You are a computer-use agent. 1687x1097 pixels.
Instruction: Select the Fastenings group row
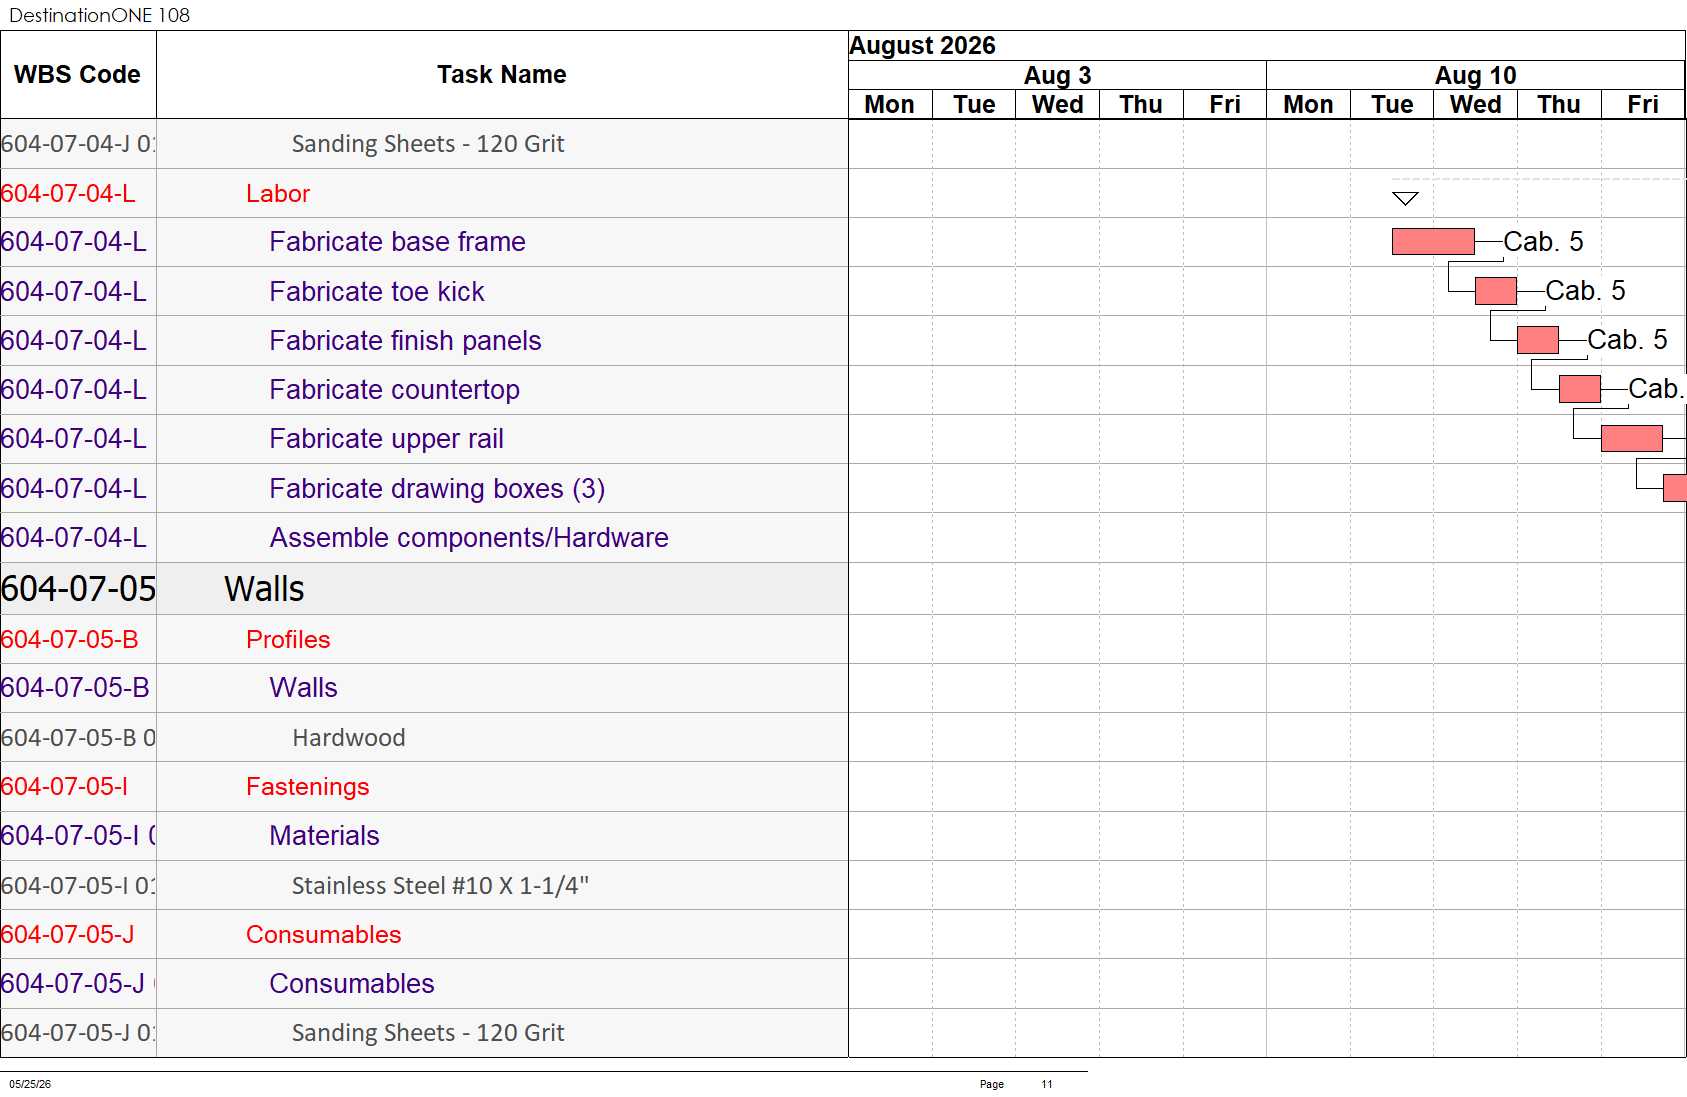pos(424,787)
